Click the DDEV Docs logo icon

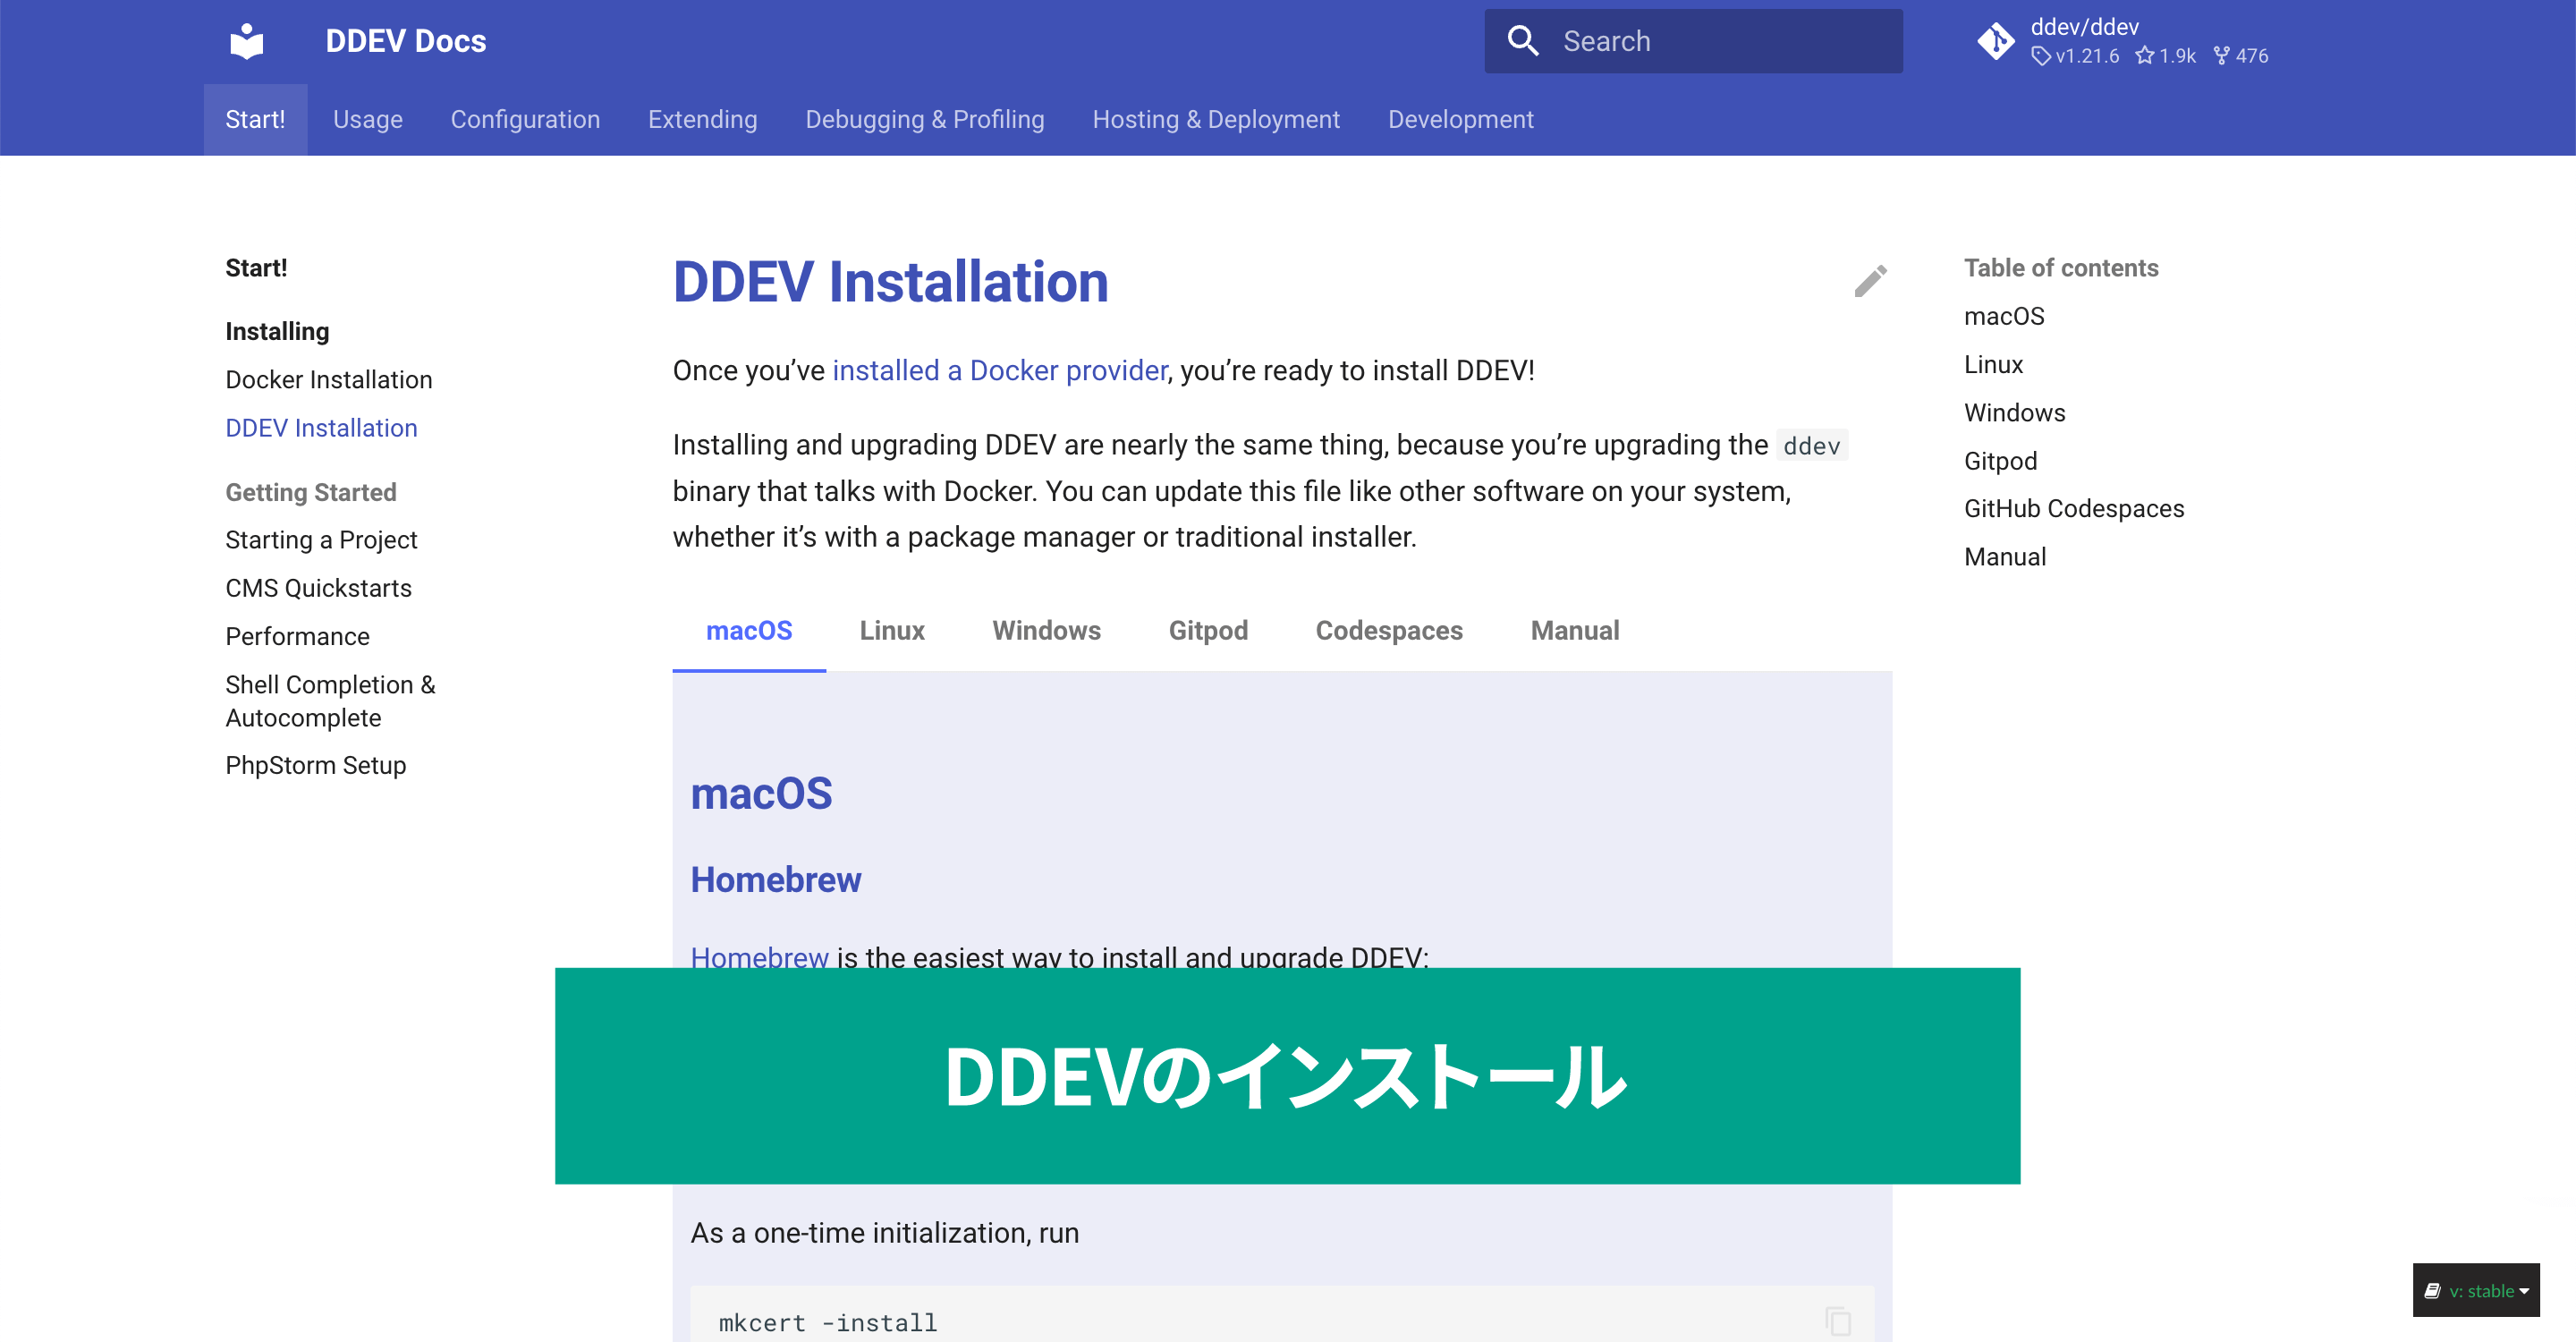tap(246, 41)
